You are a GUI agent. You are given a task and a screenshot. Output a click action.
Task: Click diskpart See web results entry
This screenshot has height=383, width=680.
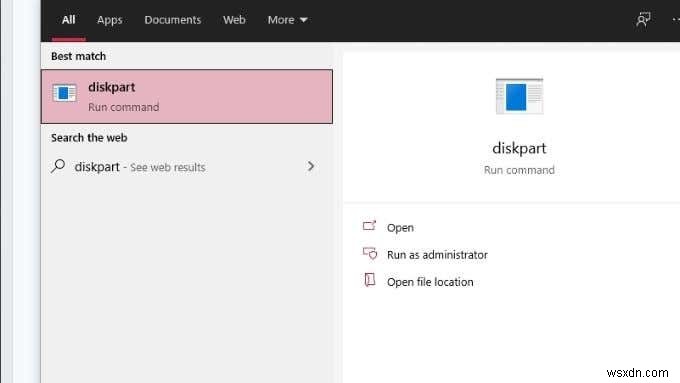pos(187,167)
